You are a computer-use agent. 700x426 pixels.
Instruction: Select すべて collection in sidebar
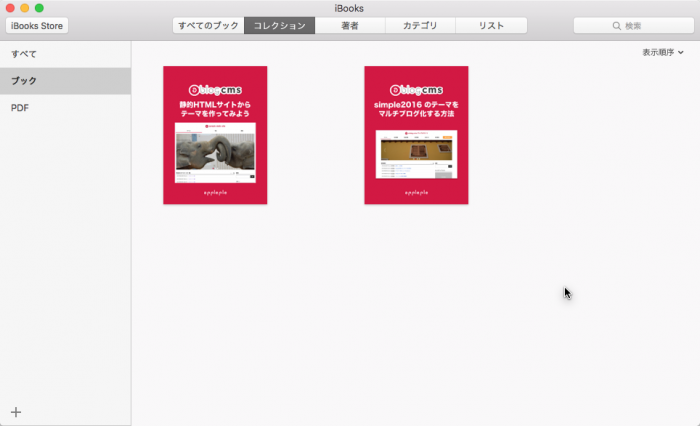65,54
